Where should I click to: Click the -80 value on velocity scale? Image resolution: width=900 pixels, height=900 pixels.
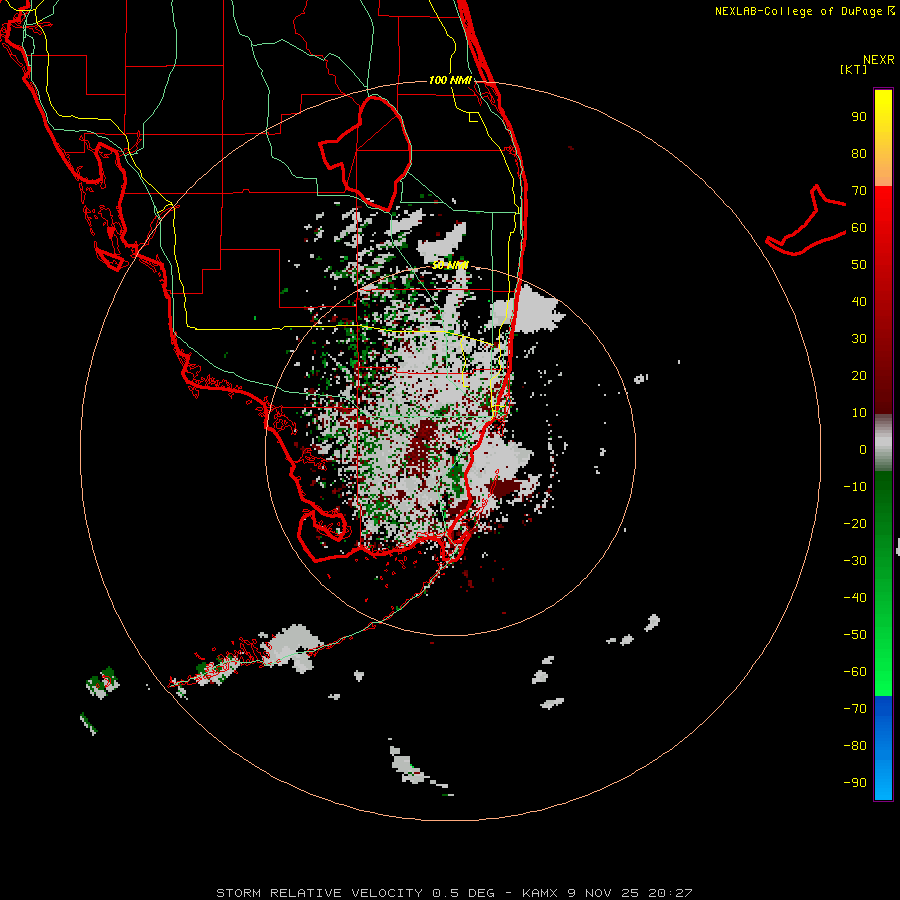(855, 746)
